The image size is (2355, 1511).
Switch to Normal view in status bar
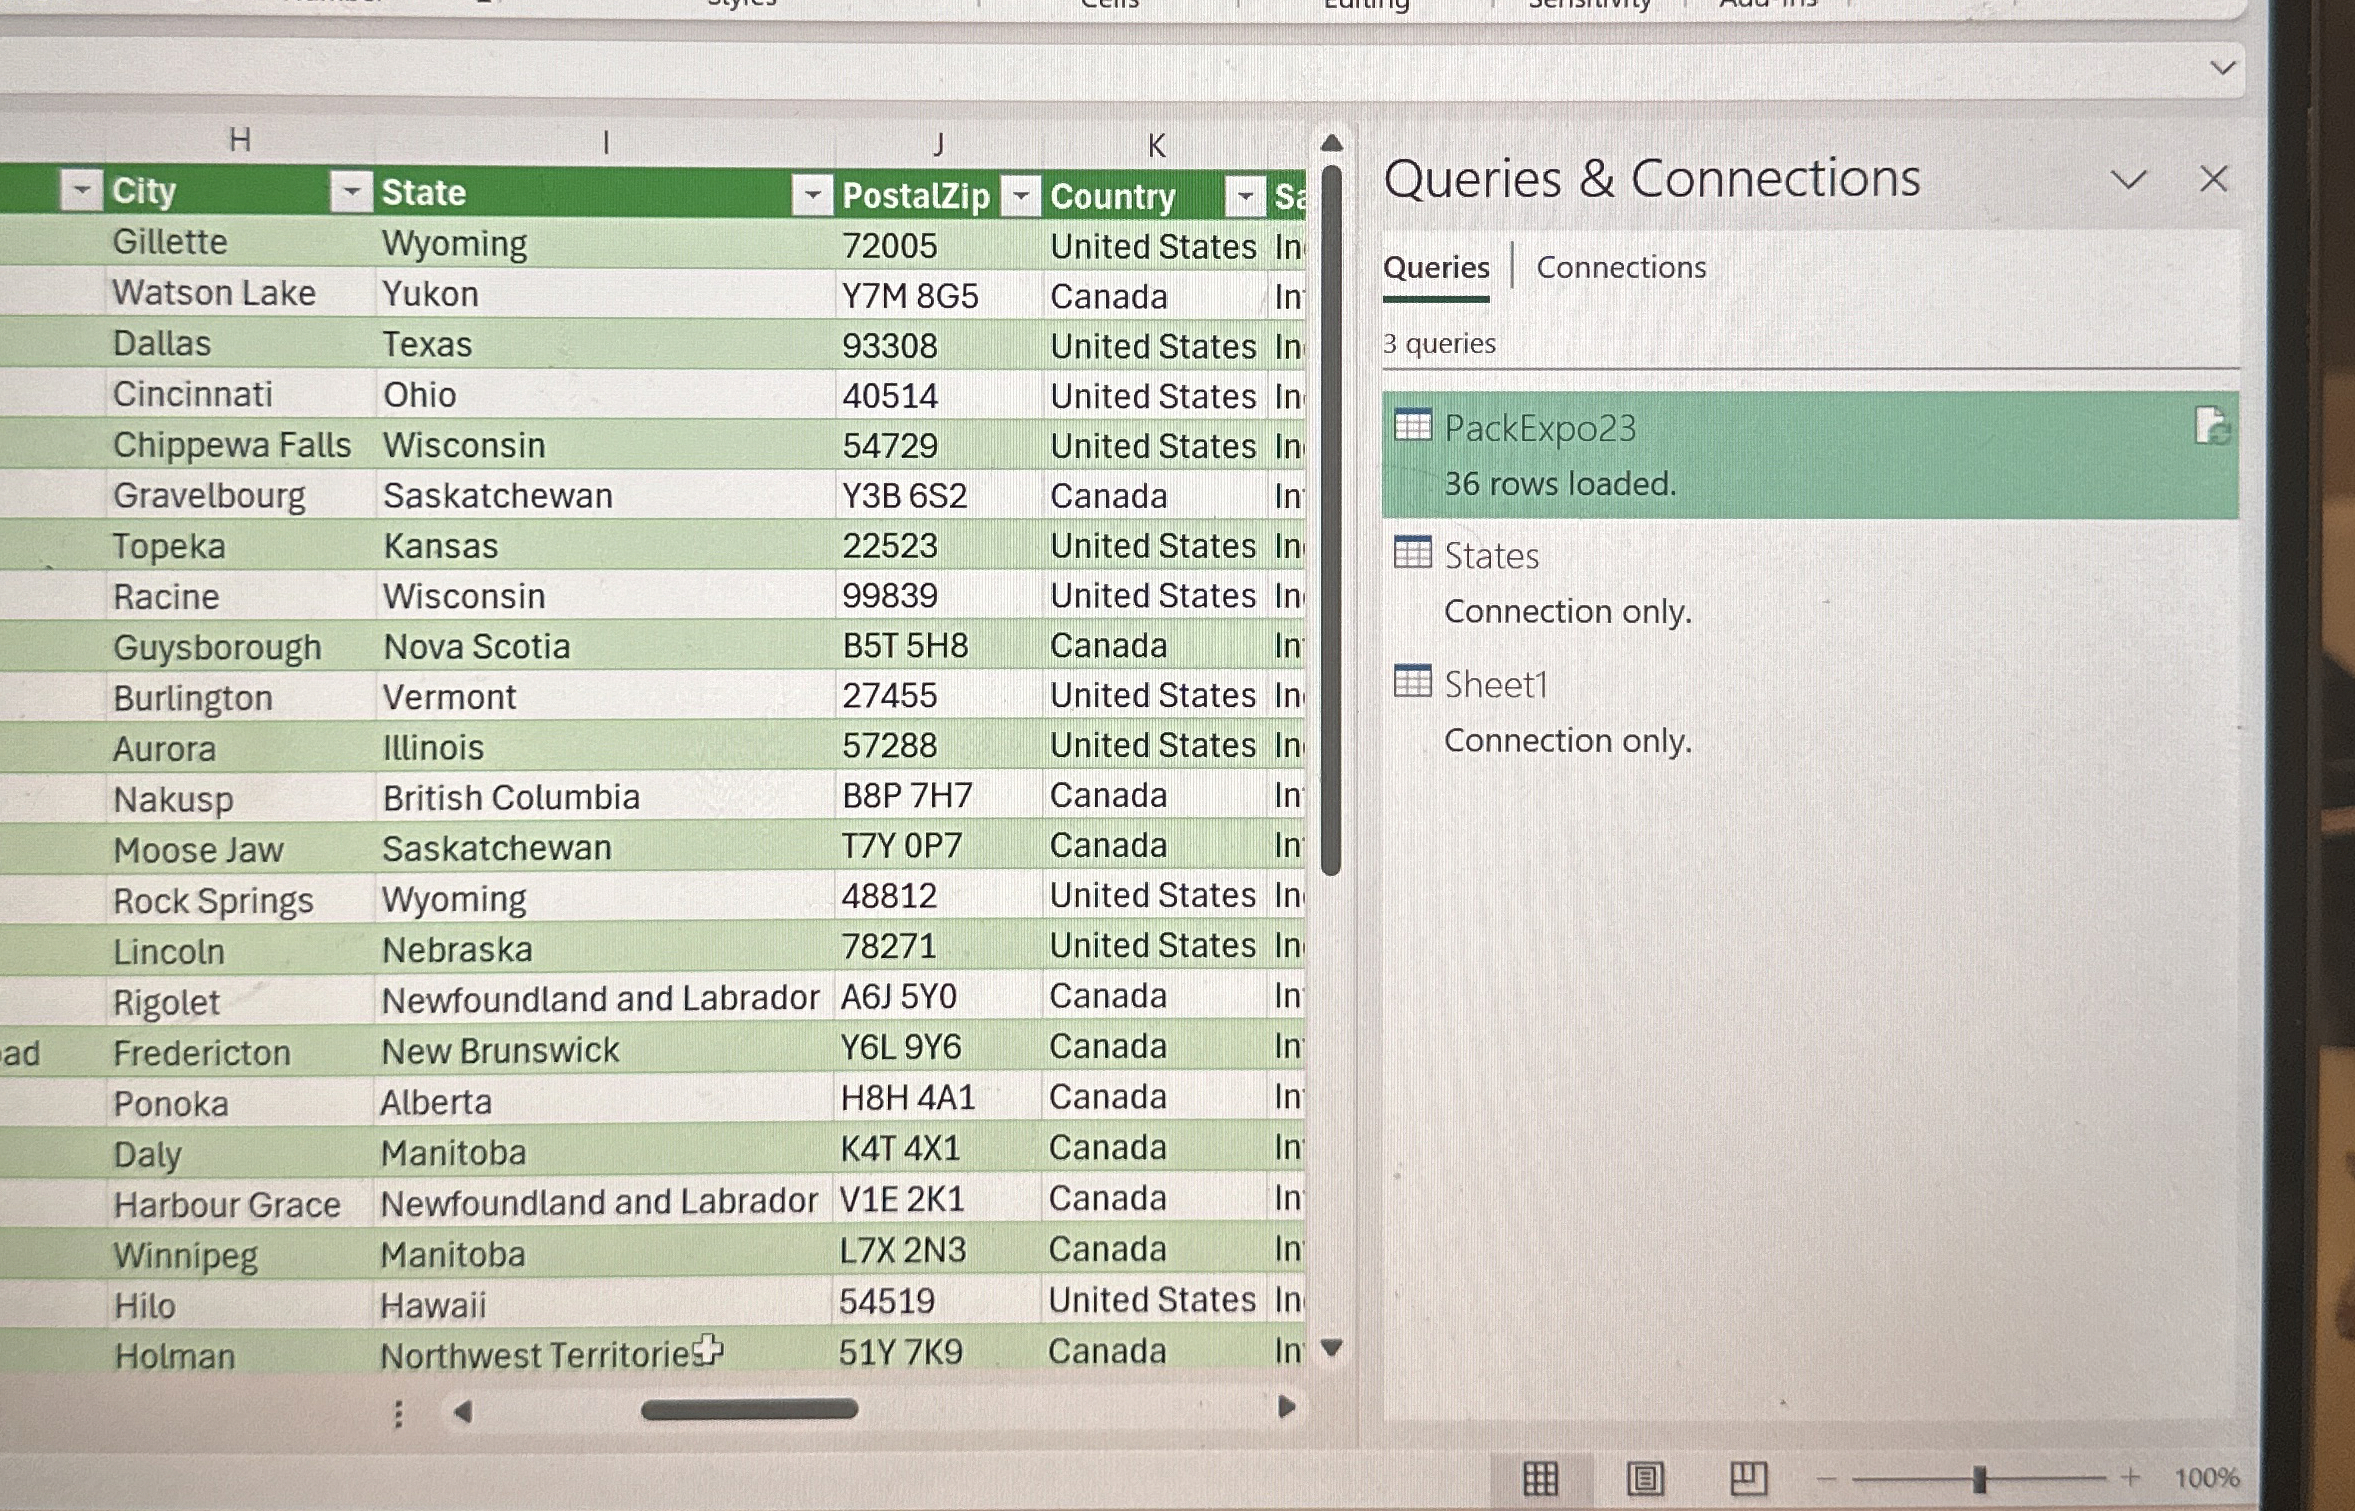click(x=1541, y=1480)
